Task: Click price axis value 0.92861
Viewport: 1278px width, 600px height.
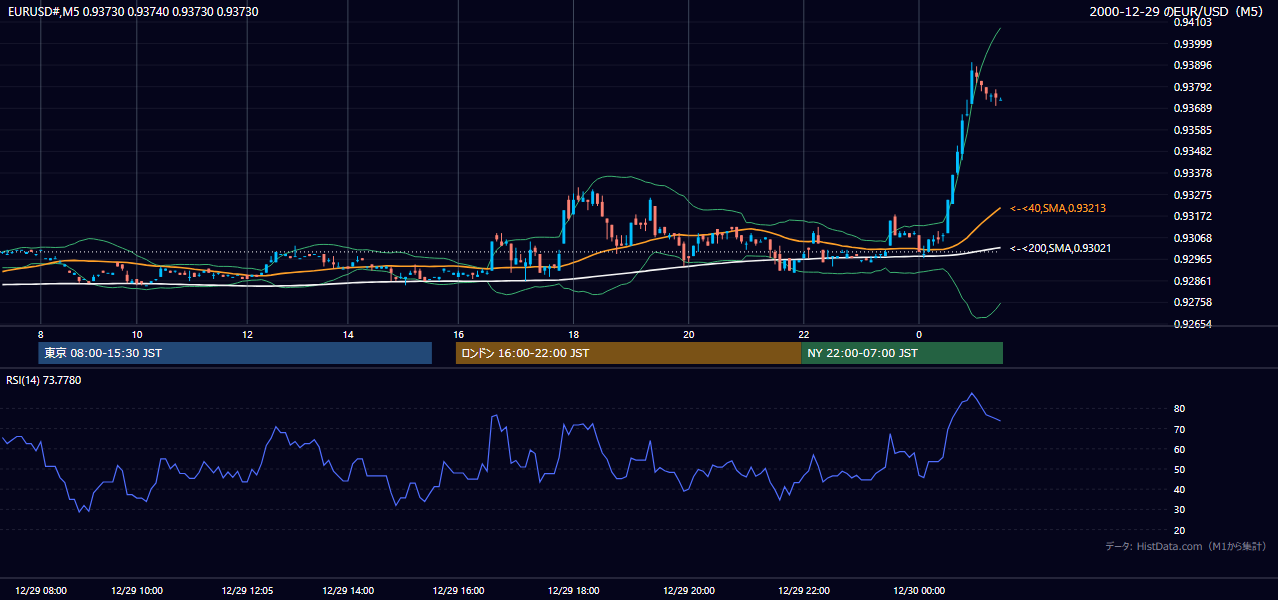Action: coord(1193,281)
